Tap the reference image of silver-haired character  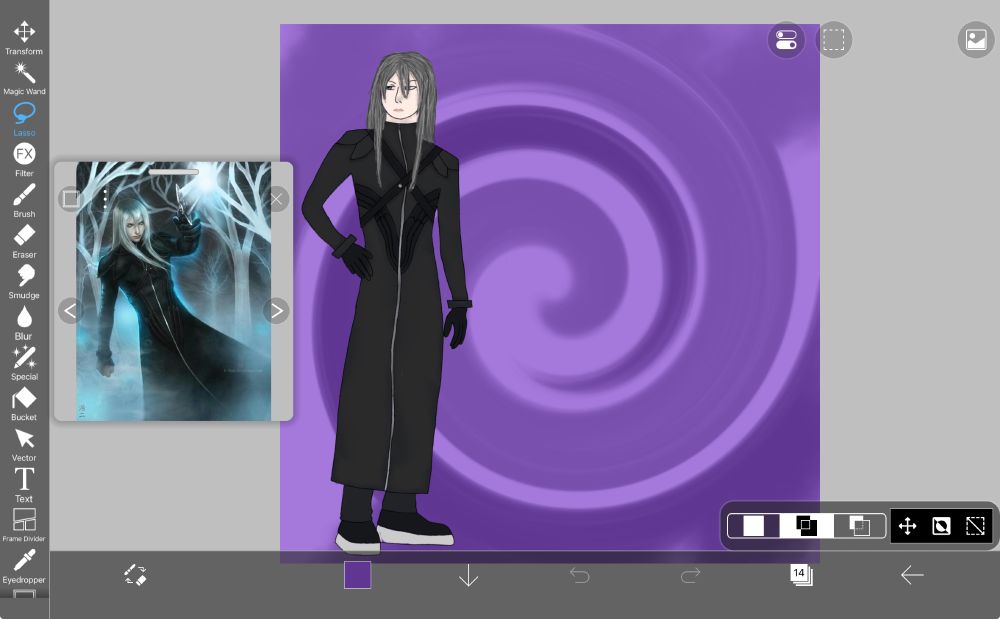(x=173, y=291)
